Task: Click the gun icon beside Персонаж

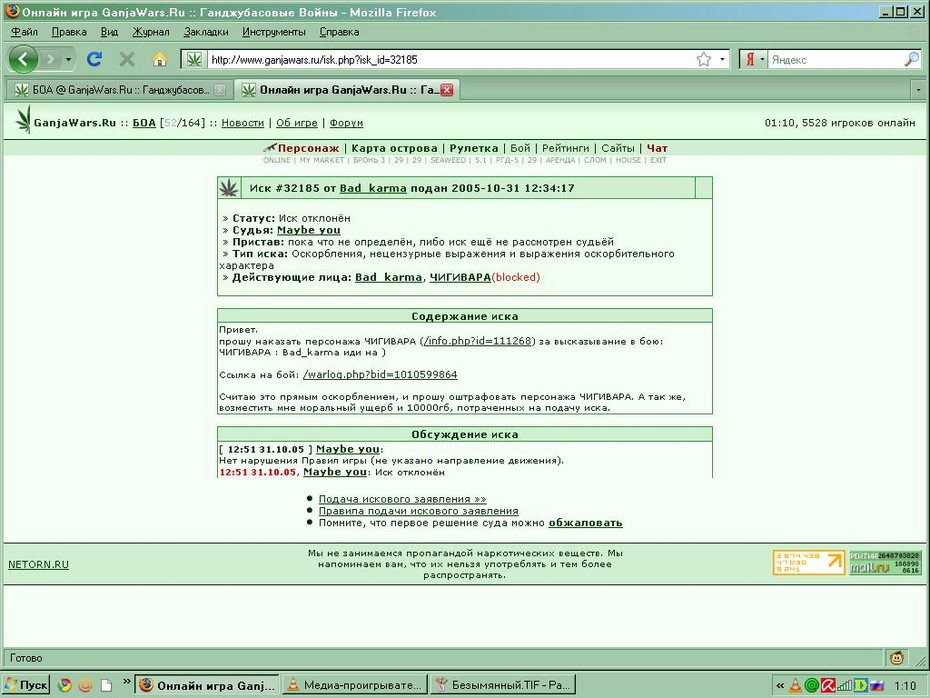Action: click(x=270, y=147)
